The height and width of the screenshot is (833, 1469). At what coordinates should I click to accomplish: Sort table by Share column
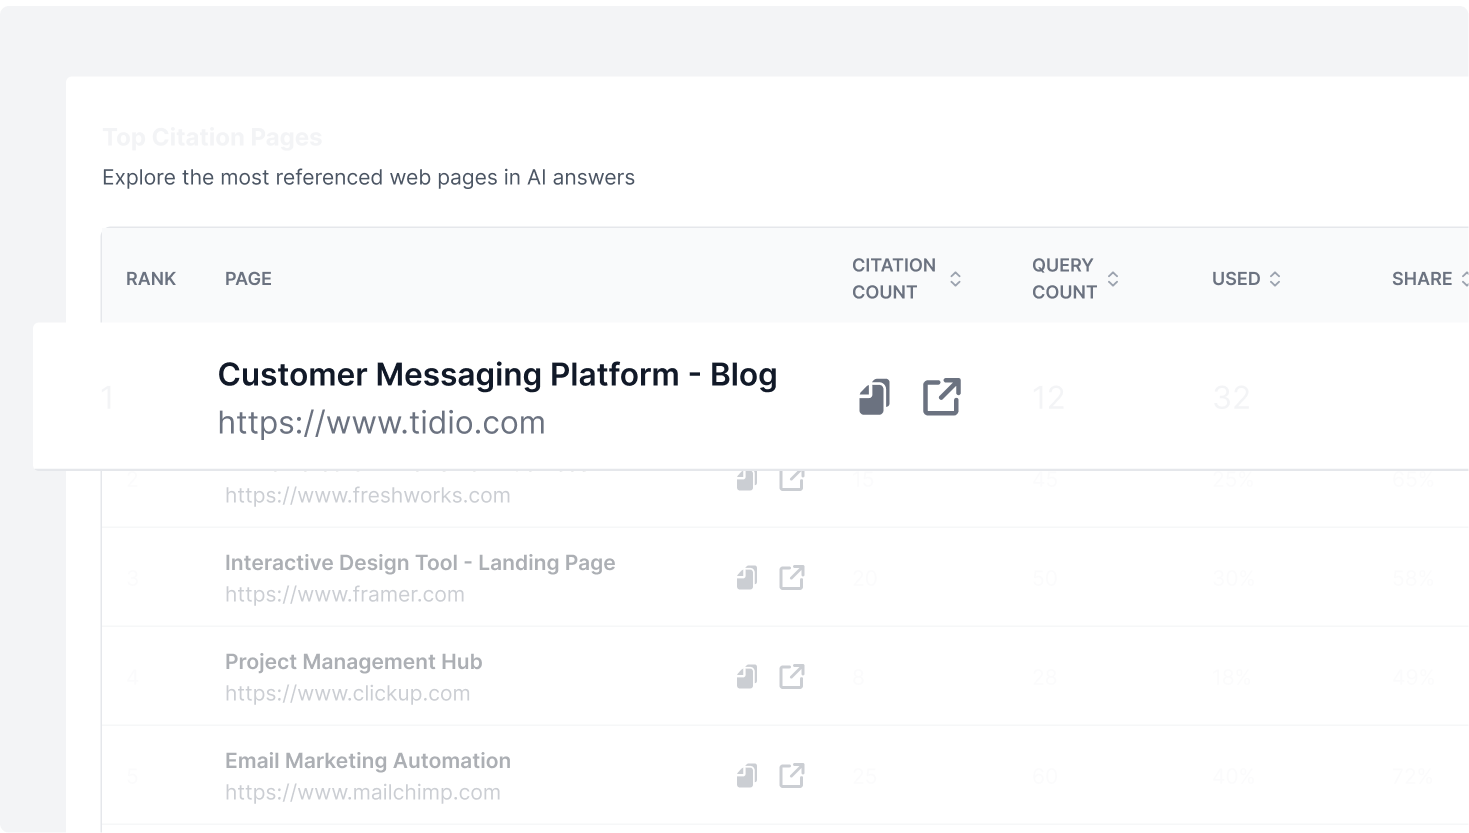1464,279
